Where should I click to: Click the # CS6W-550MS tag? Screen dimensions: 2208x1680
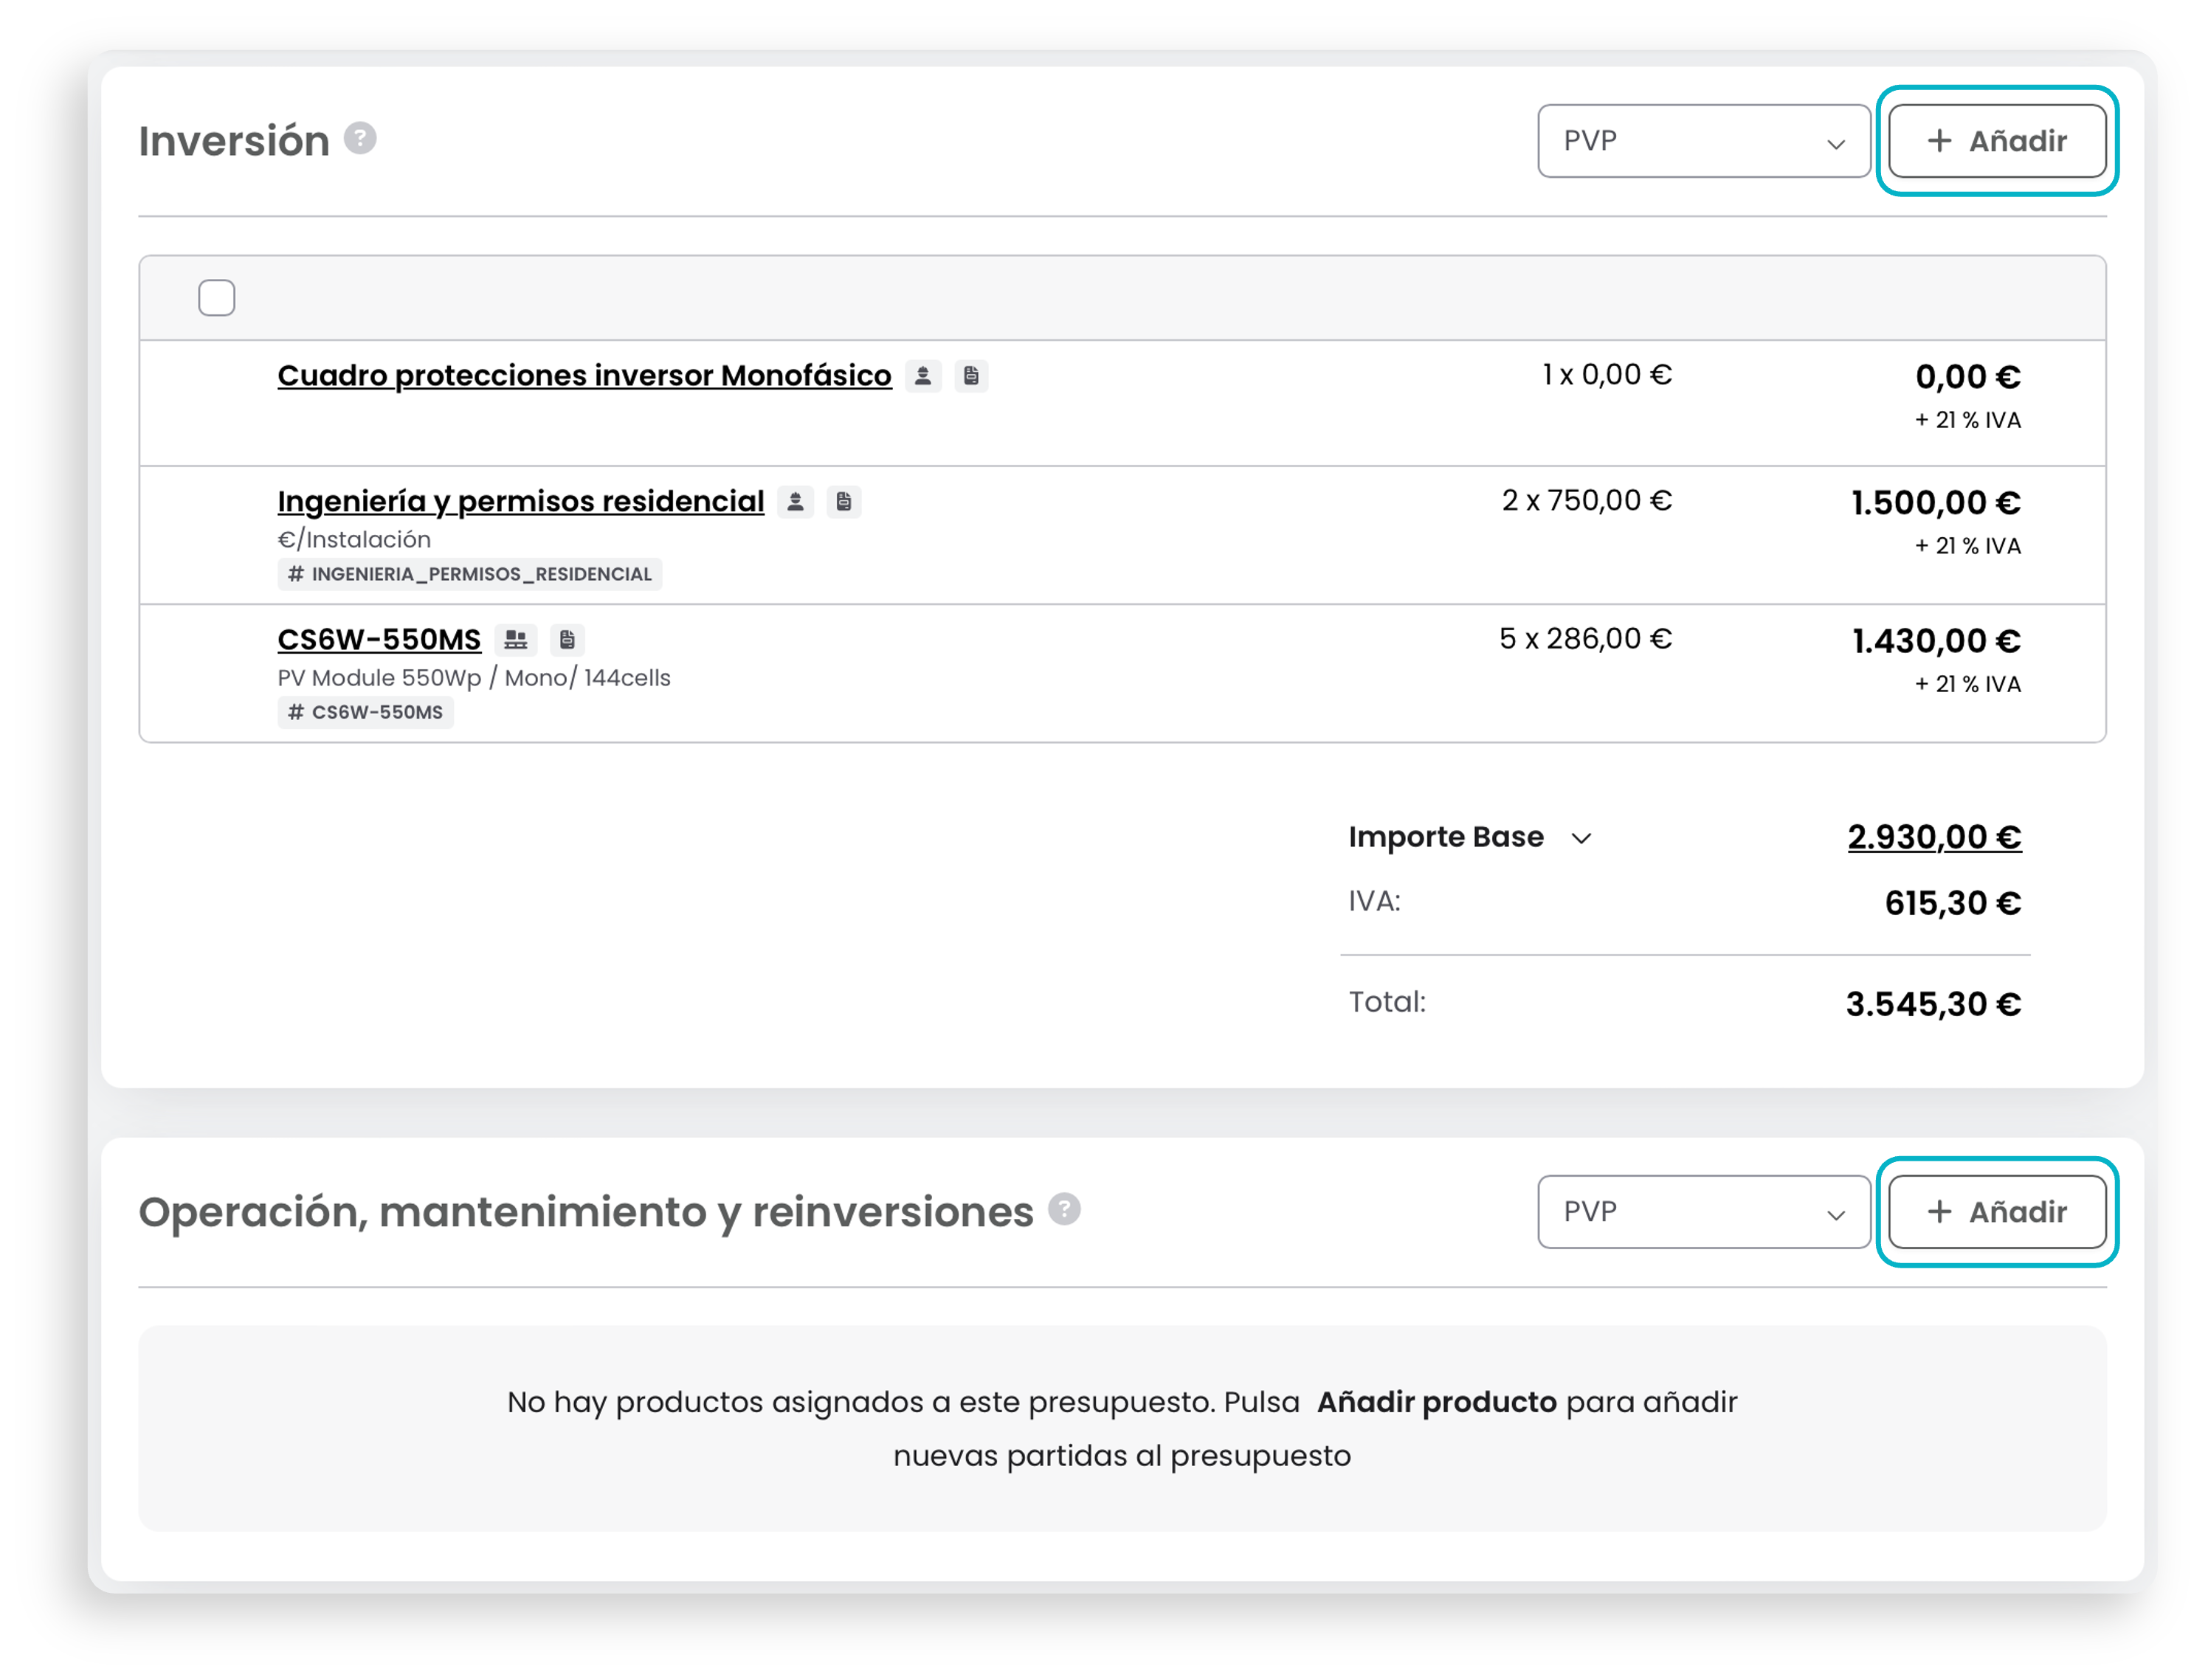click(366, 712)
